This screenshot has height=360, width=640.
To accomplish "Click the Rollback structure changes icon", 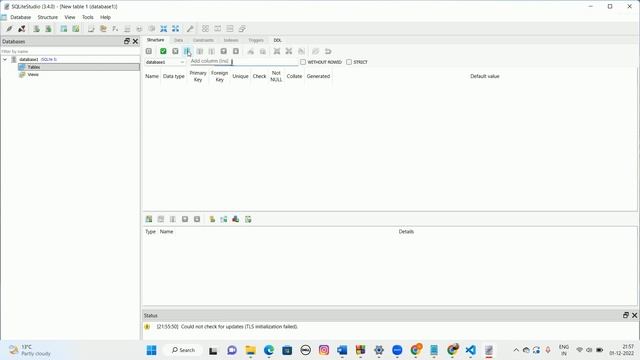I will tap(175, 51).
